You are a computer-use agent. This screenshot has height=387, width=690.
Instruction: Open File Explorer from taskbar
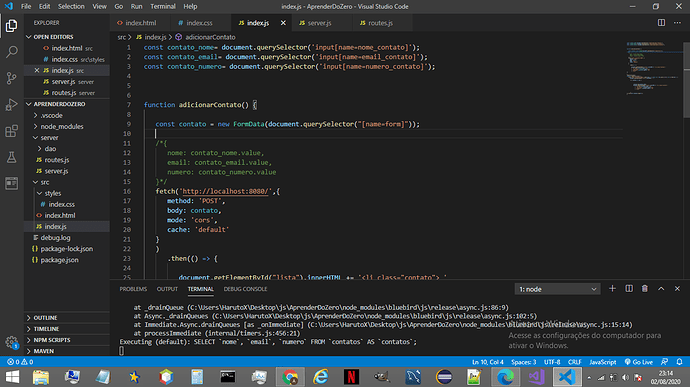[41, 377]
